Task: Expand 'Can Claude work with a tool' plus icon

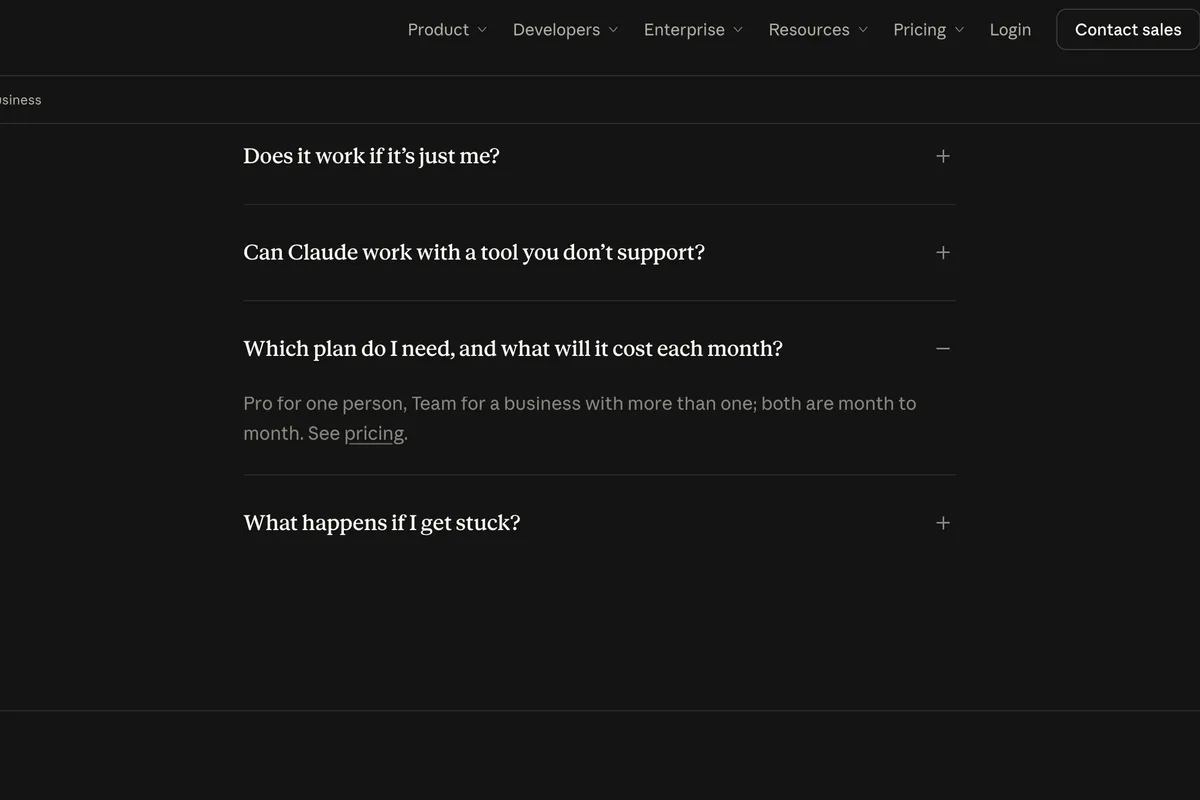Action: [x=943, y=252]
